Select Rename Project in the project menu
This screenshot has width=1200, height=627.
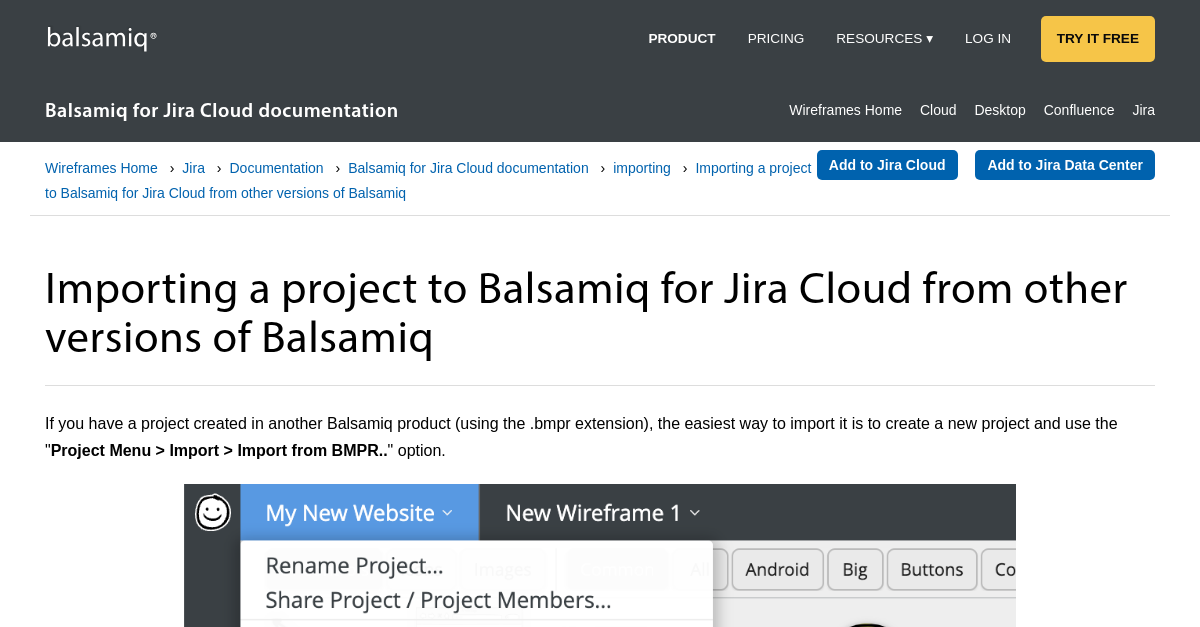click(353, 565)
